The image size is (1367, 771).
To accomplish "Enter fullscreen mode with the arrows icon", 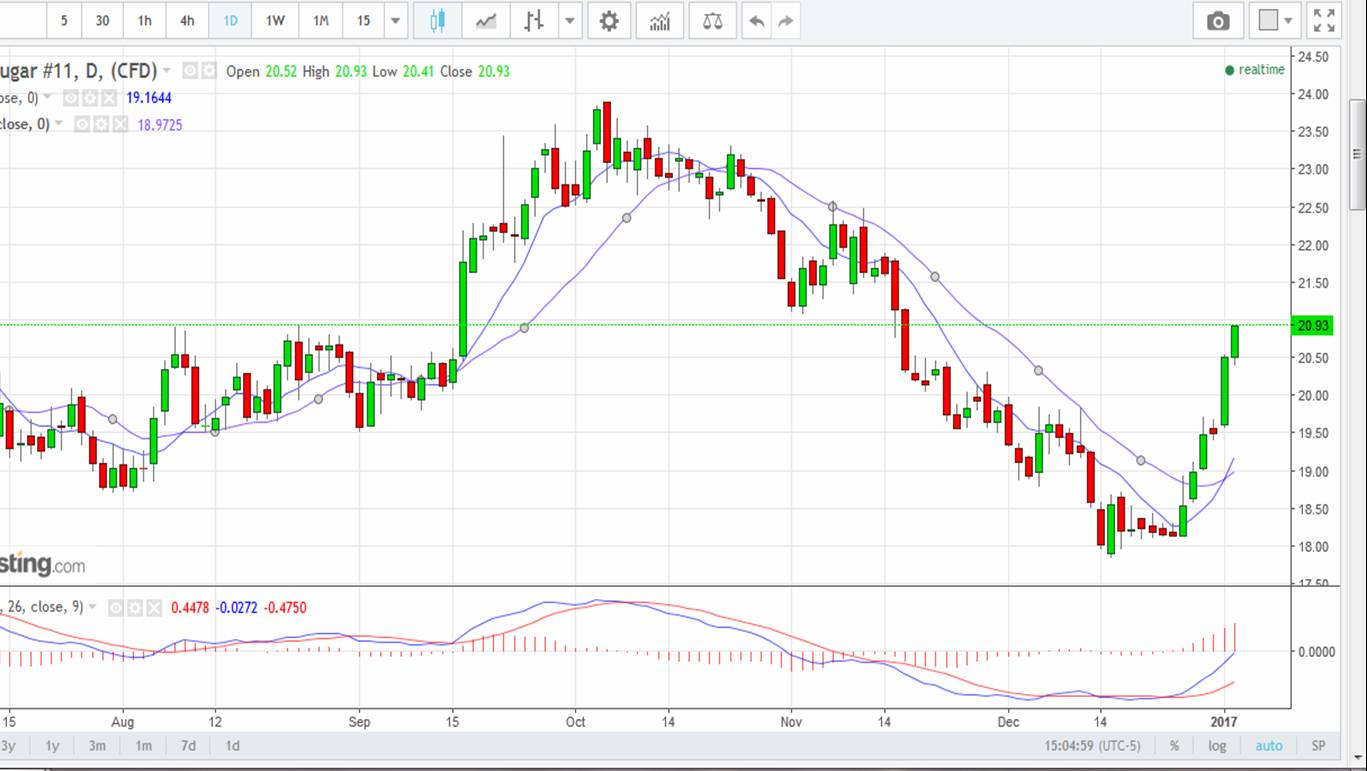I will point(1323,21).
